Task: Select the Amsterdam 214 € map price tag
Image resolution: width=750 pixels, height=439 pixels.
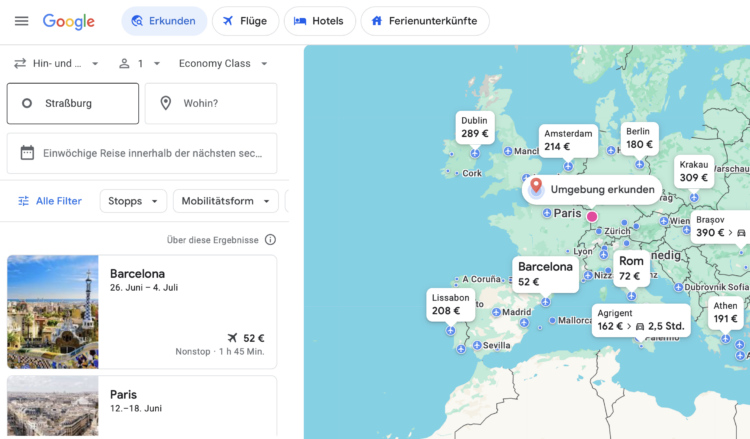Action: (568, 140)
